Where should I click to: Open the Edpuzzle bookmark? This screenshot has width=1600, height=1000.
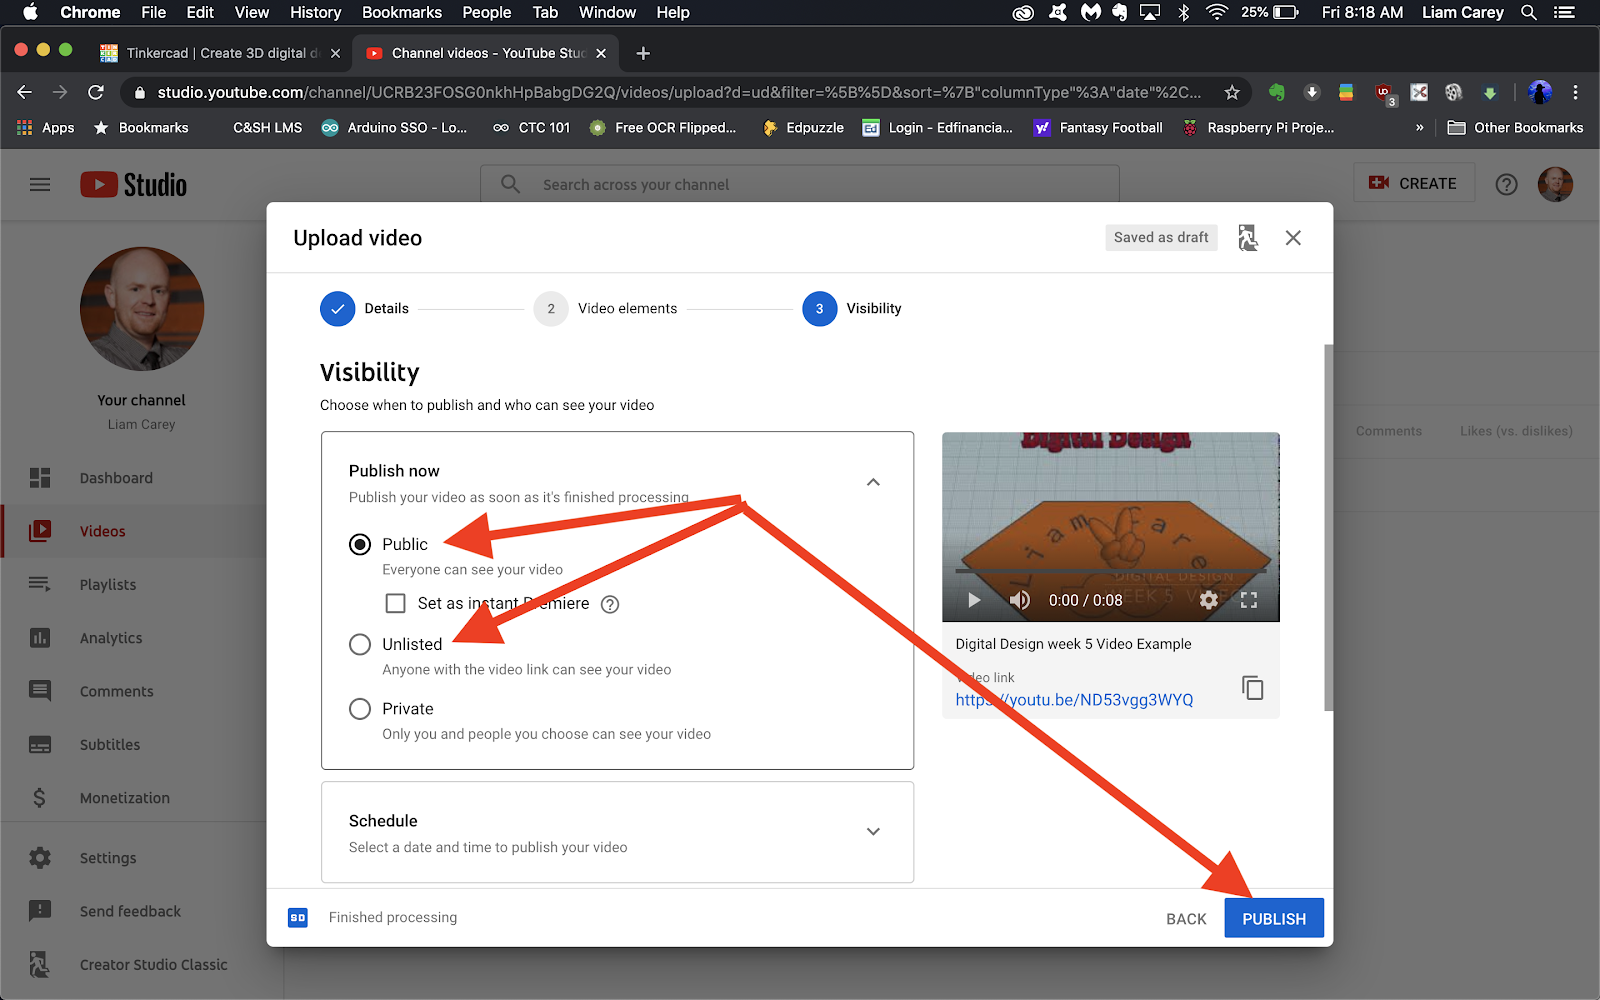pyautogui.click(x=804, y=127)
